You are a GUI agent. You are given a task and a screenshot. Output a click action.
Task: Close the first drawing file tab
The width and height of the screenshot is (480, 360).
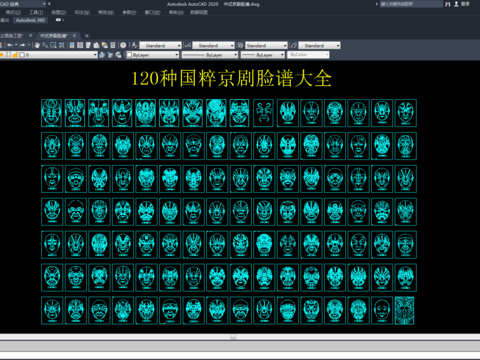click(x=31, y=35)
